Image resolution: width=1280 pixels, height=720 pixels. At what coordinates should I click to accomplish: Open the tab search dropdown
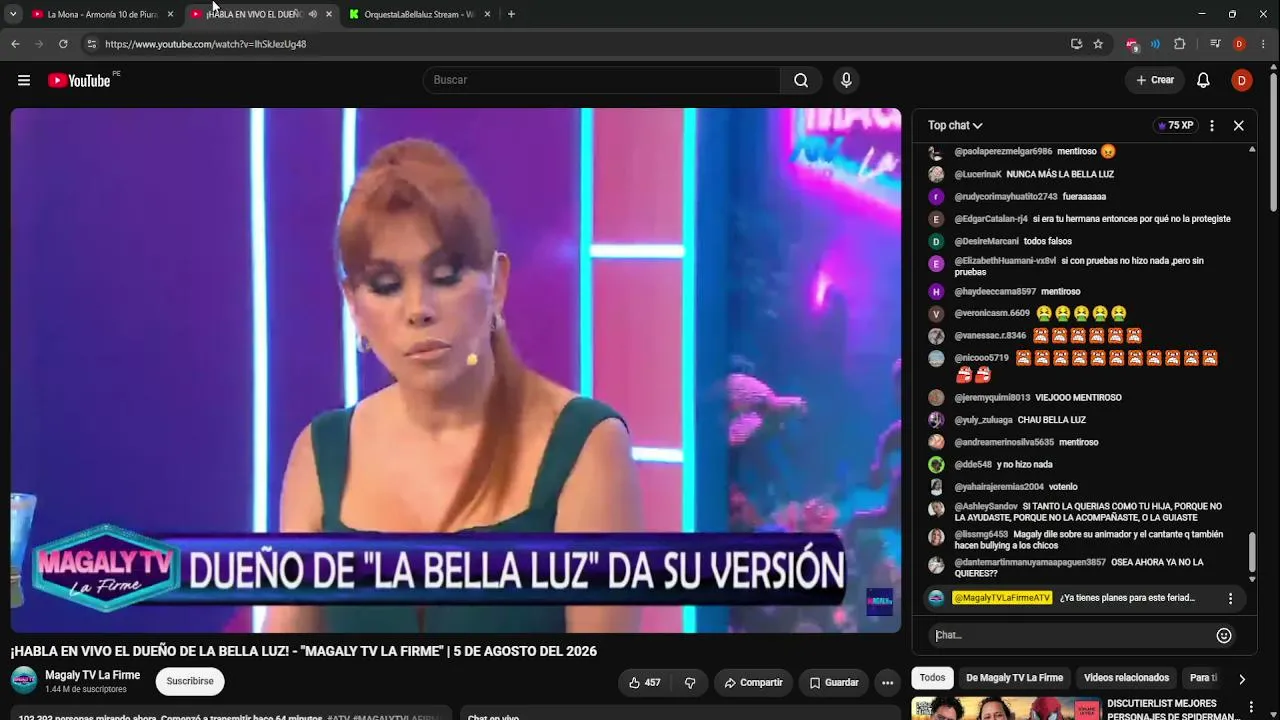[13, 14]
